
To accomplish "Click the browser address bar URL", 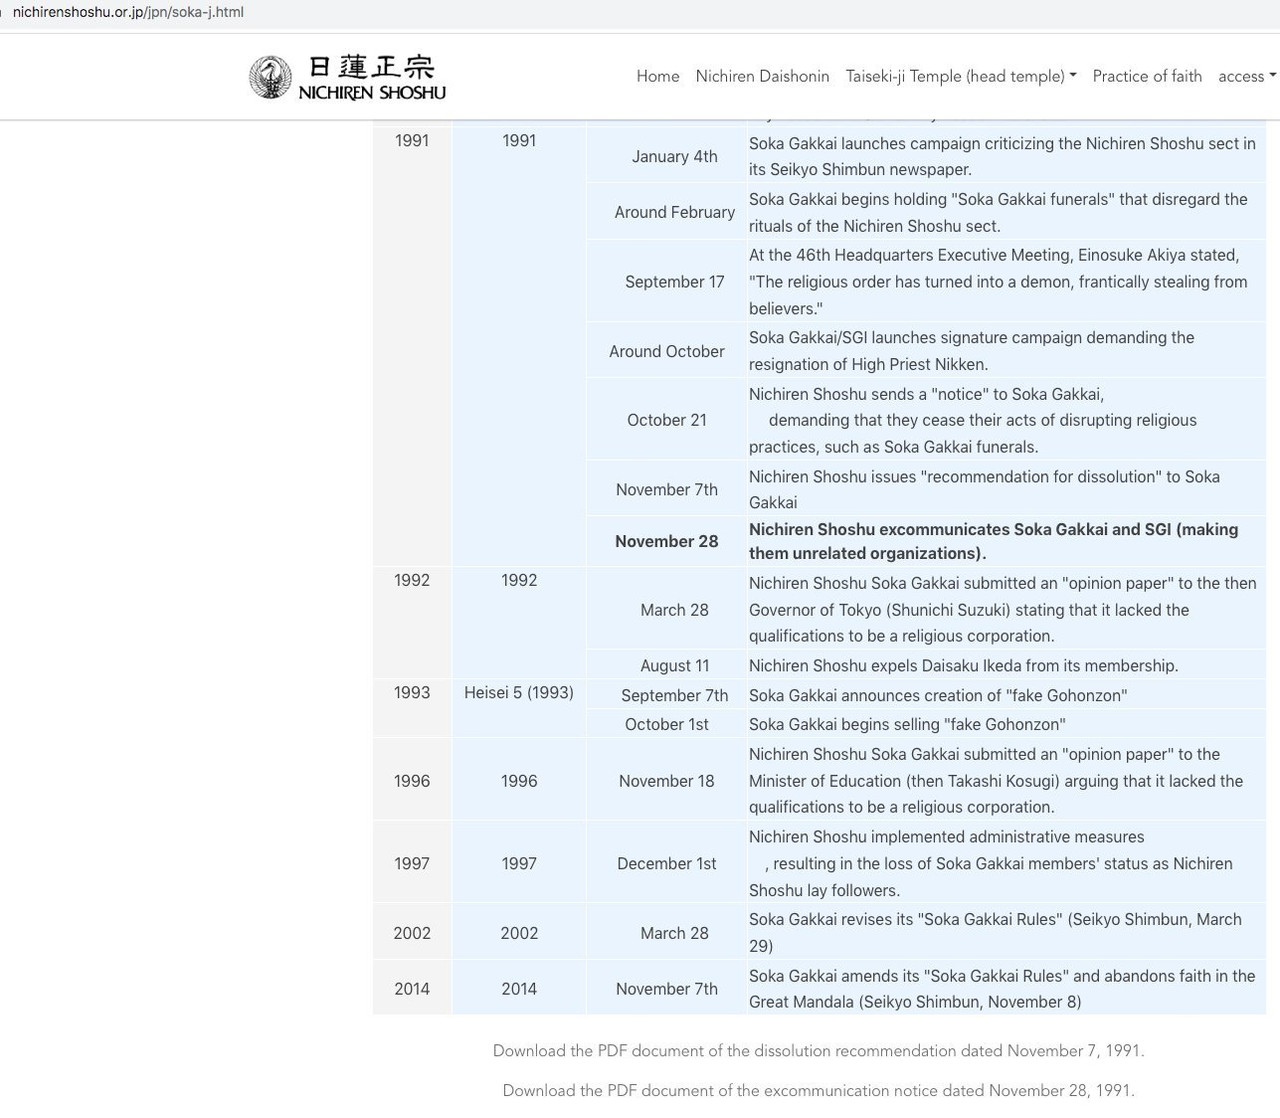I will [x=128, y=12].
